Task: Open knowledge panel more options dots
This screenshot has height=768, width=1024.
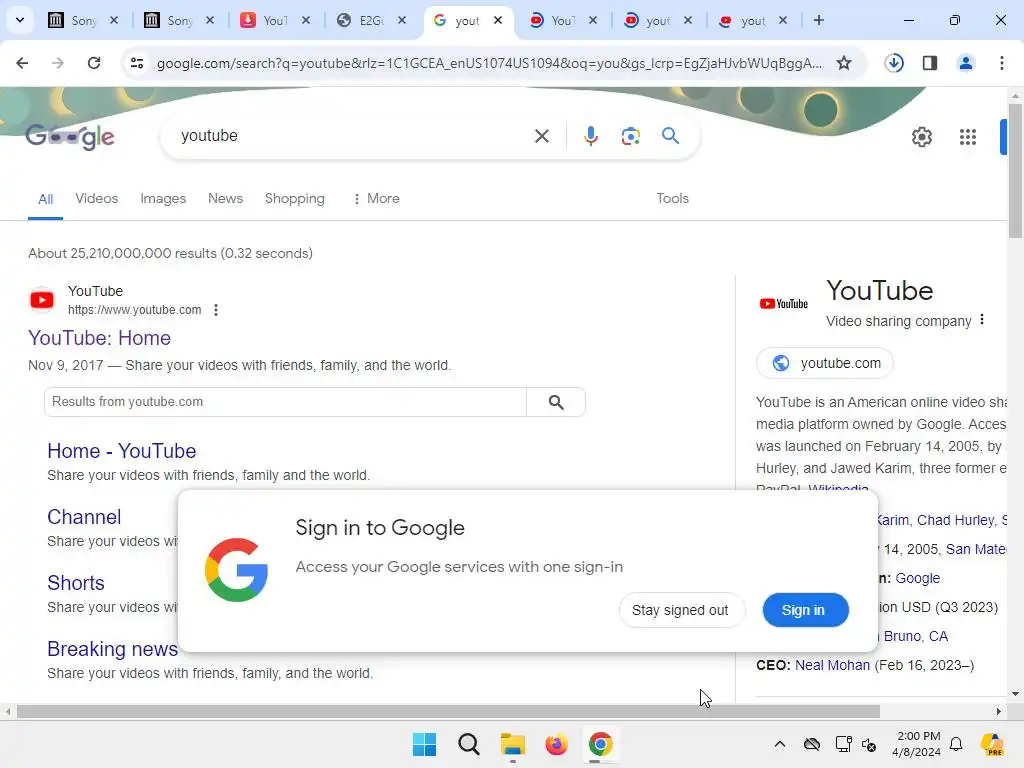Action: [x=982, y=320]
